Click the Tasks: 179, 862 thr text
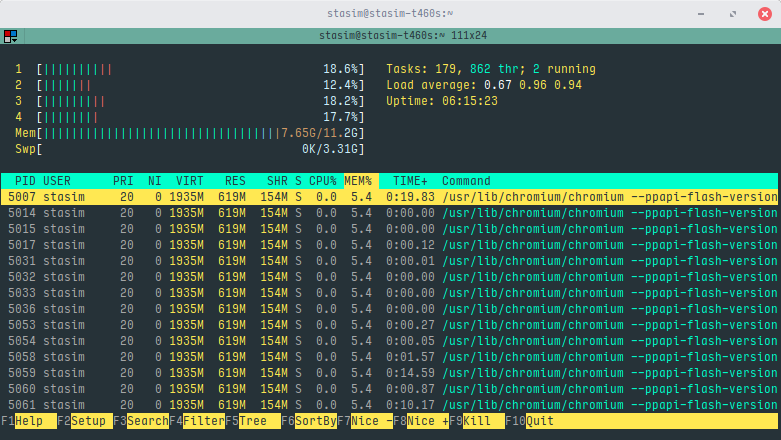 tap(452, 69)
